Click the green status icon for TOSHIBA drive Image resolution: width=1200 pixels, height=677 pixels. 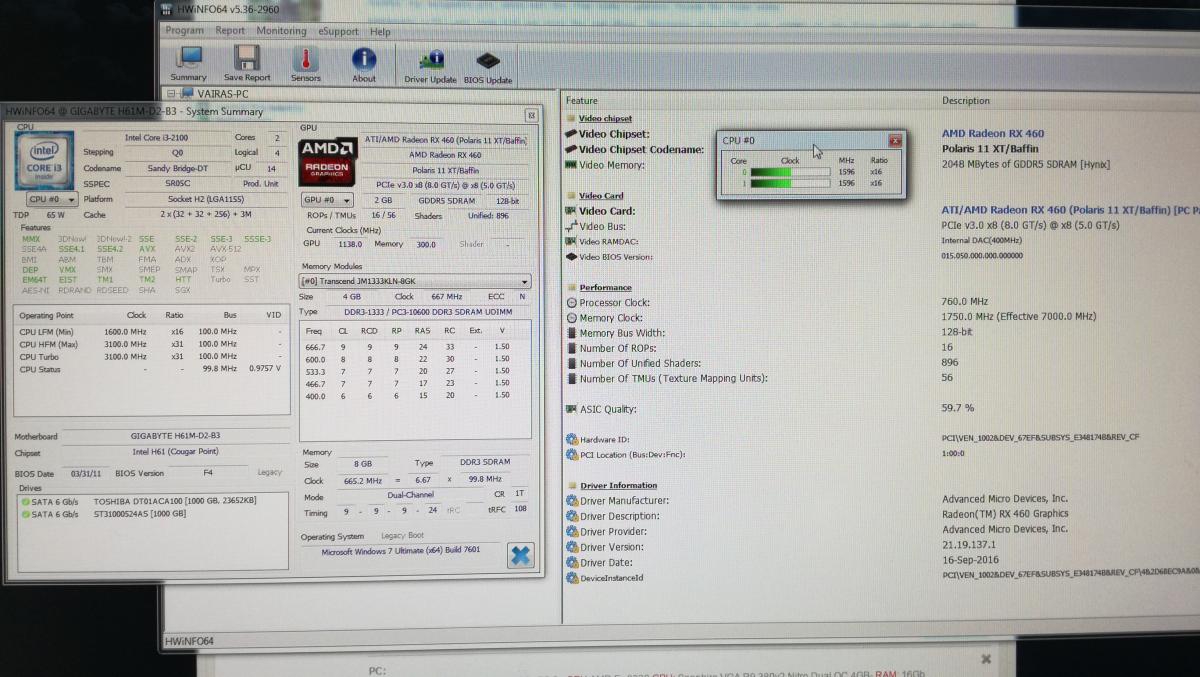(26, 500)
